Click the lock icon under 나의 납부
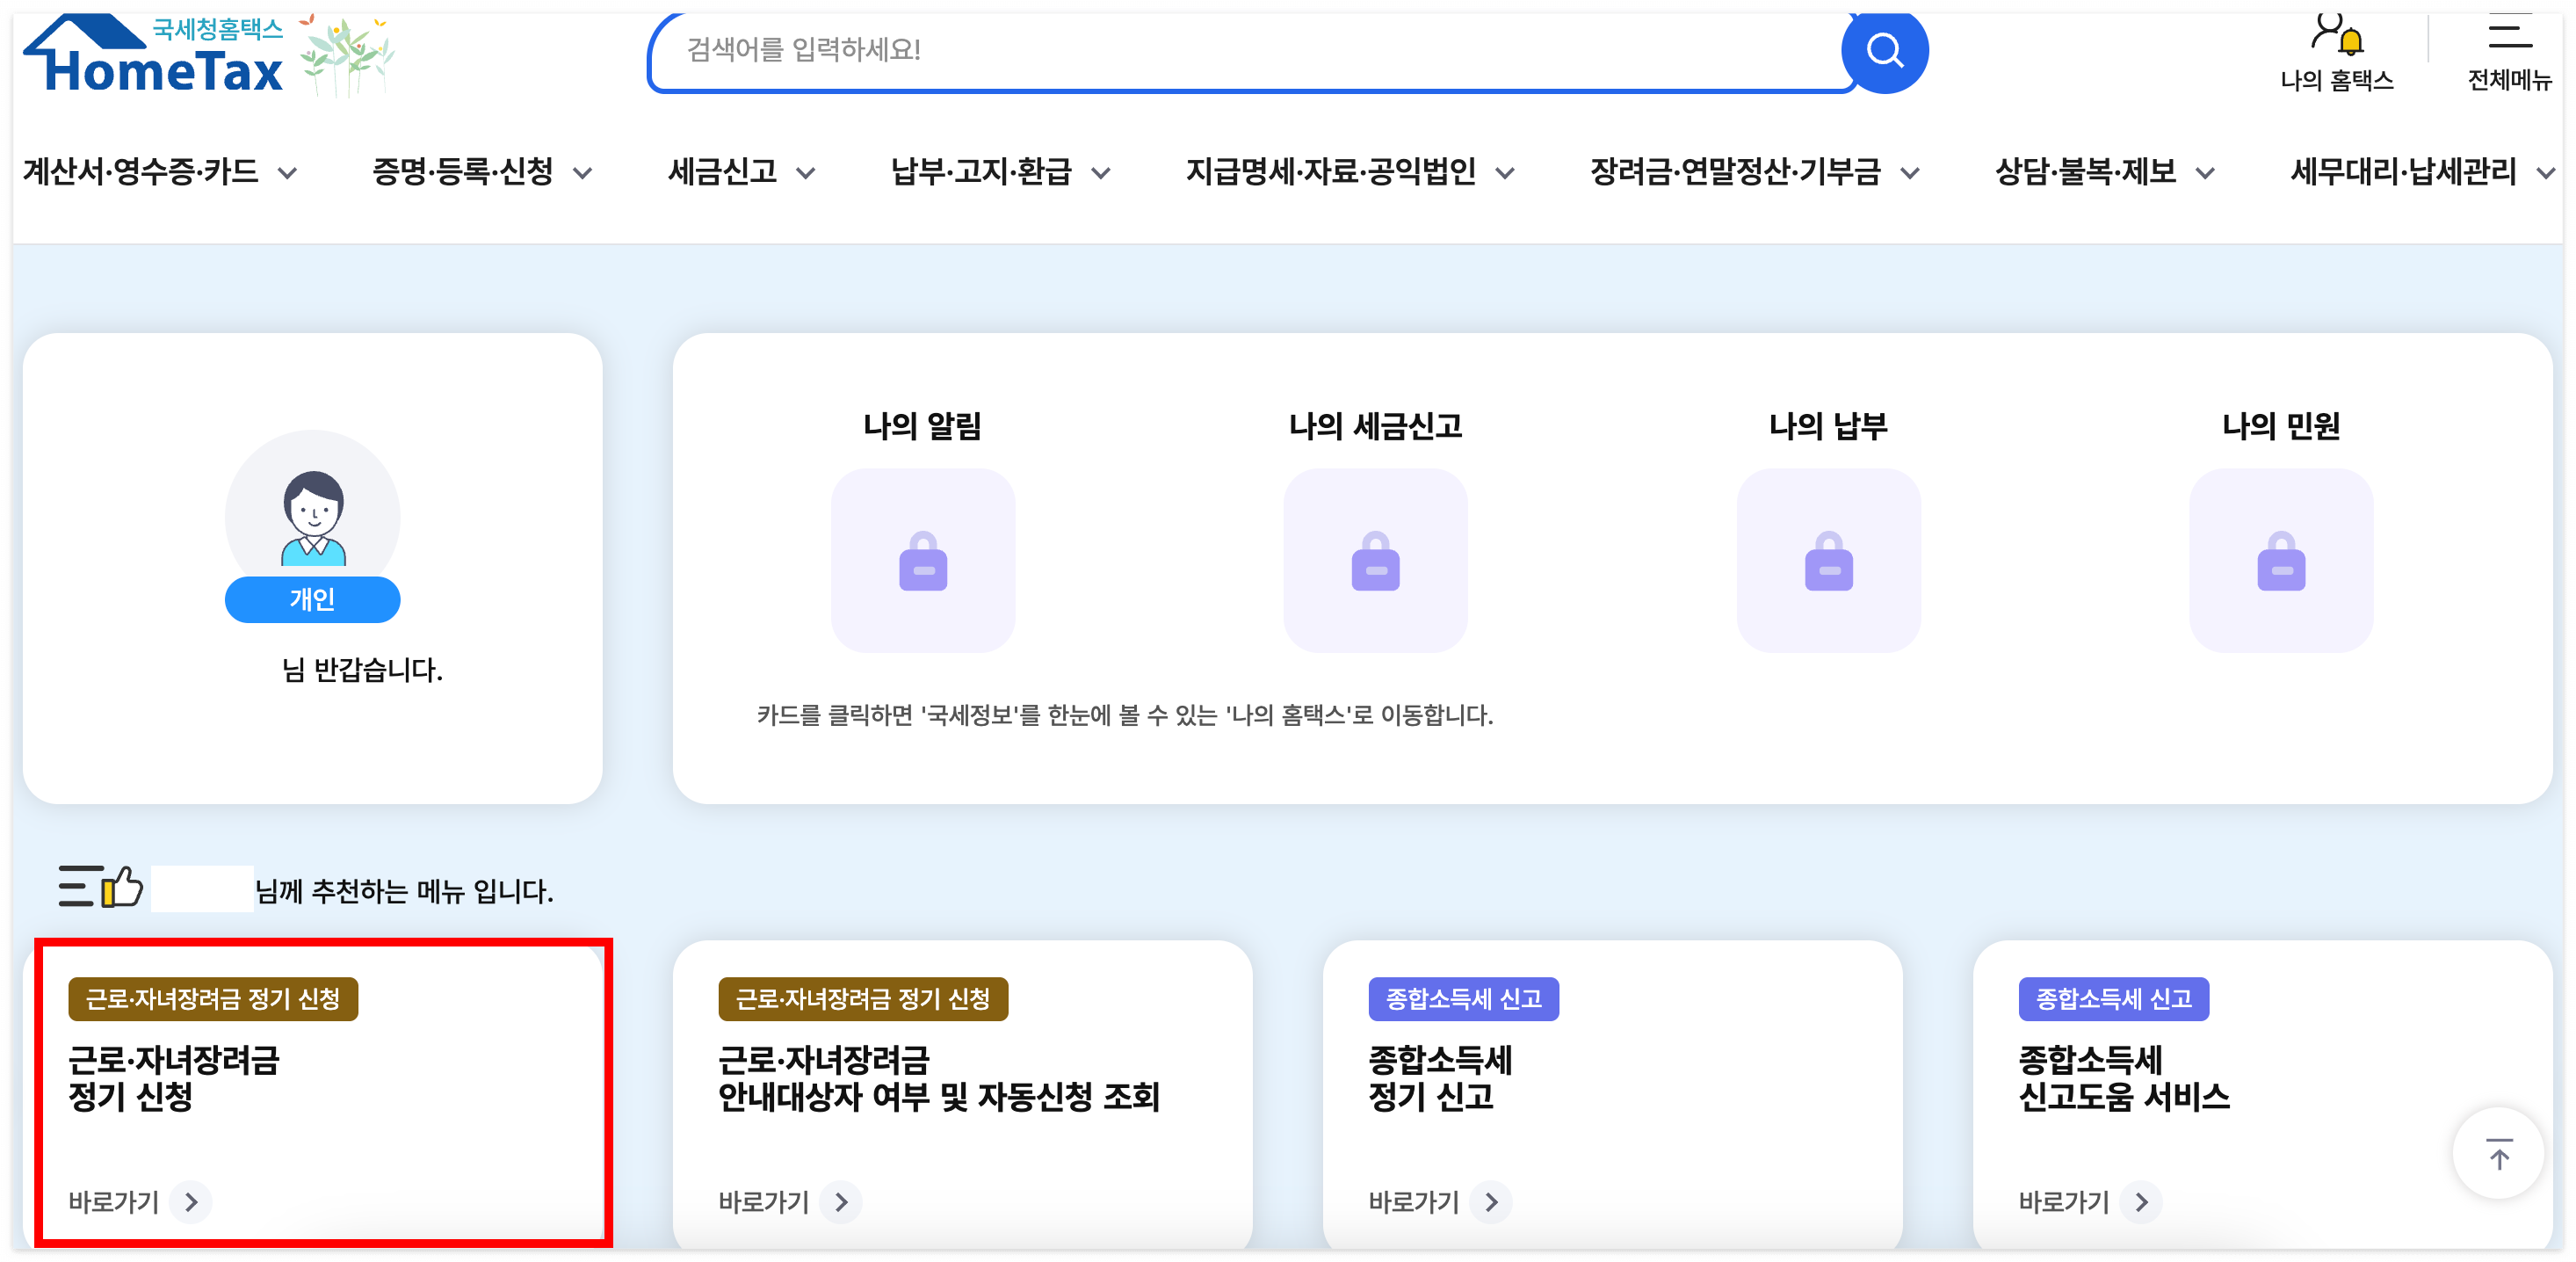The image size is (2576, 1262). click(x=1828, y=560)
